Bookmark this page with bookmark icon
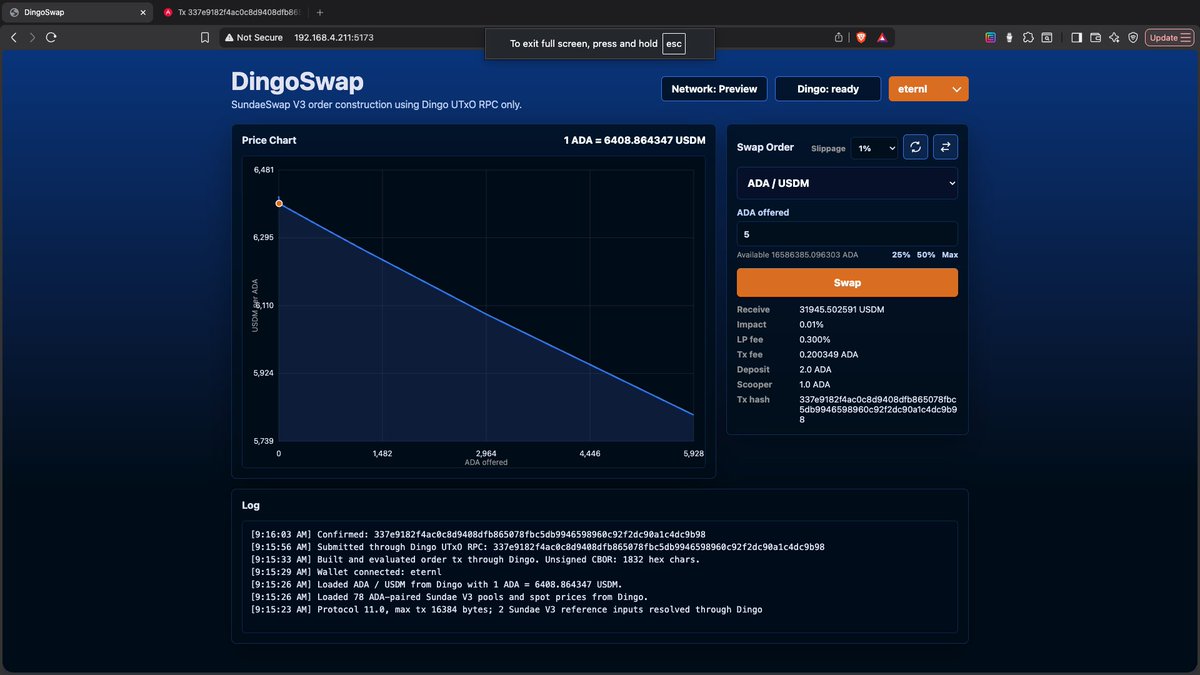This screenshot has height=675, width=1200. click(x=205, y=37)
